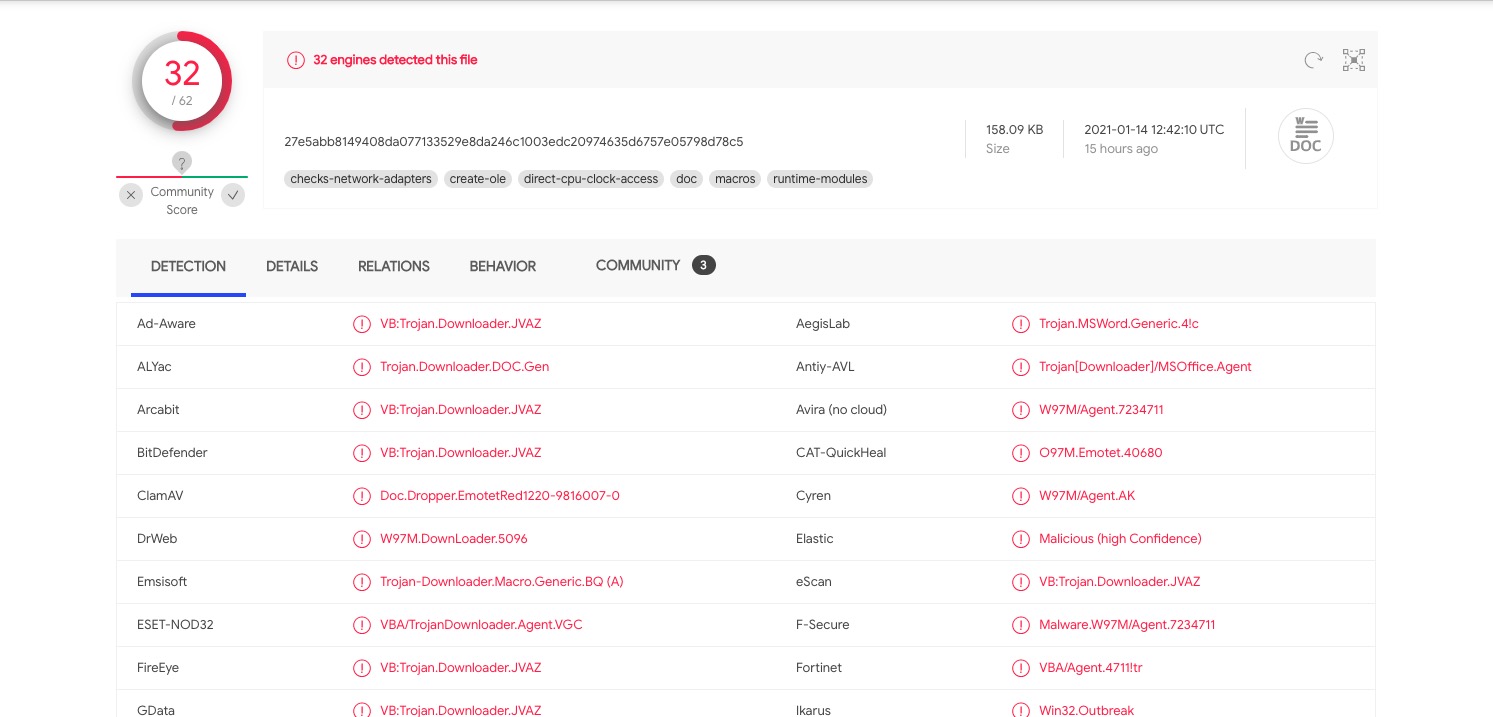
Task: Click the community comment count badge 3
Action: click(704, 265)
